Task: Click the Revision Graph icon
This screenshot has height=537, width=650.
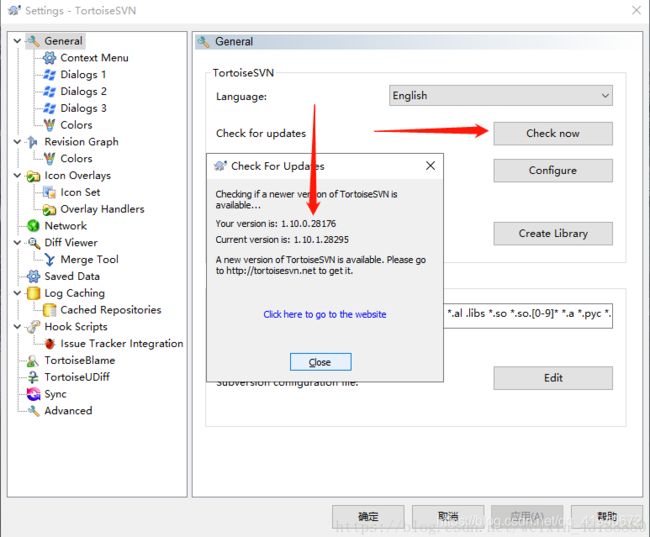Action: coord(33,142)
